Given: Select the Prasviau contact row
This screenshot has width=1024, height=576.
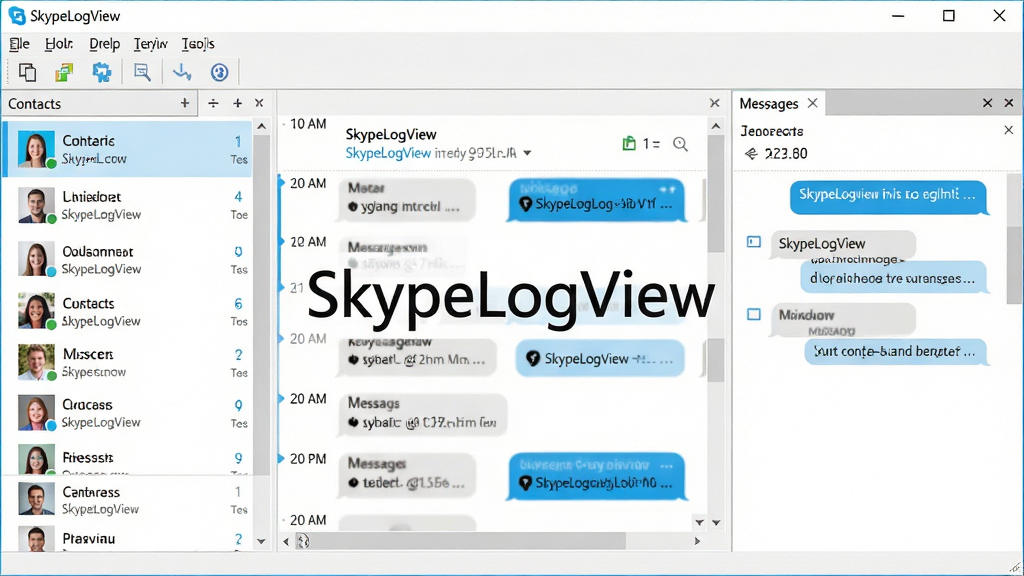Looking at the screenshot, I should pyautogui.click(x=129, y=539).
